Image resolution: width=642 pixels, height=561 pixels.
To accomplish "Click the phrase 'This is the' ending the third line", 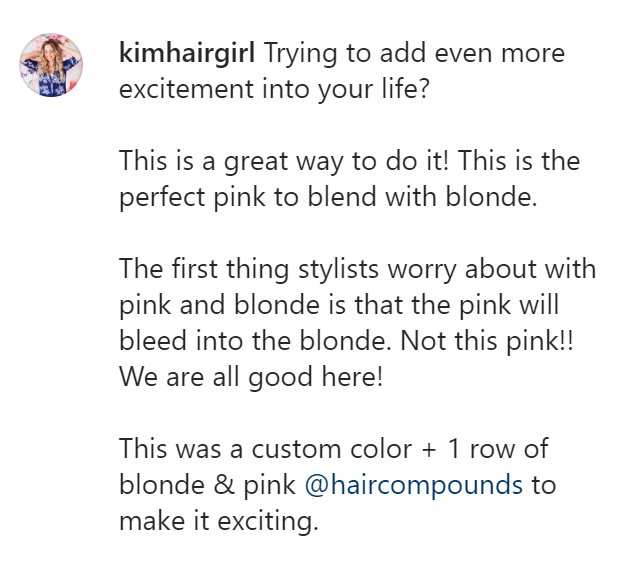I will 519,161.
